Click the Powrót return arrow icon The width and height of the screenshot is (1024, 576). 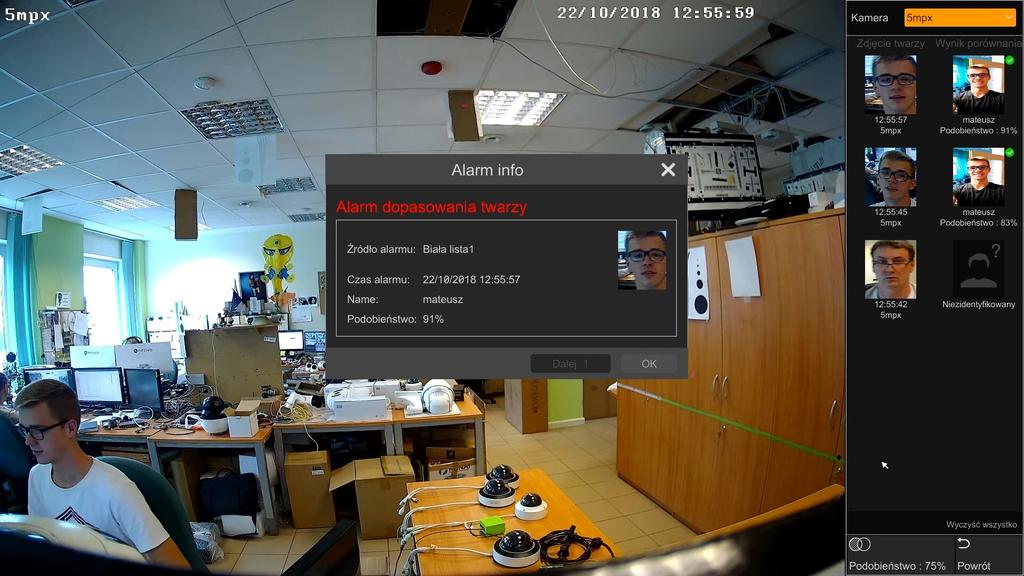tap(963, 543)
